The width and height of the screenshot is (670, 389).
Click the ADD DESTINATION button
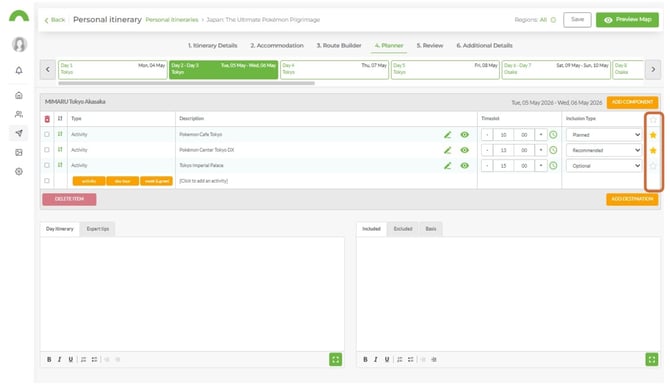[632, 199]
